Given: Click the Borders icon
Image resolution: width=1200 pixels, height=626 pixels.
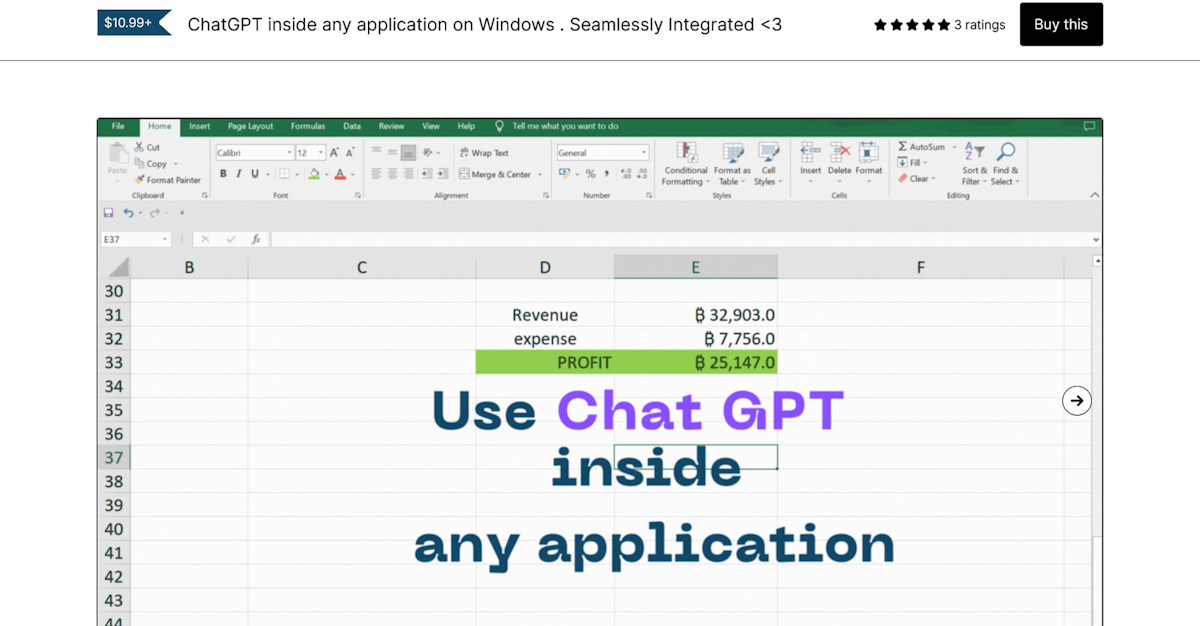Looking at the screenshot, I should click(283, 174).
